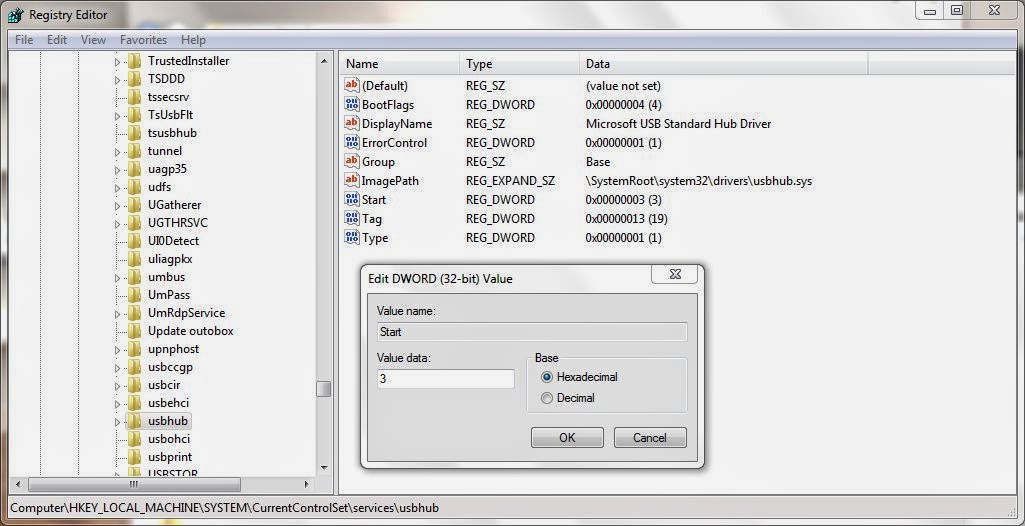
Task: Expand the usbhub key
Action: pyautogui.click(x=118, y=422)
